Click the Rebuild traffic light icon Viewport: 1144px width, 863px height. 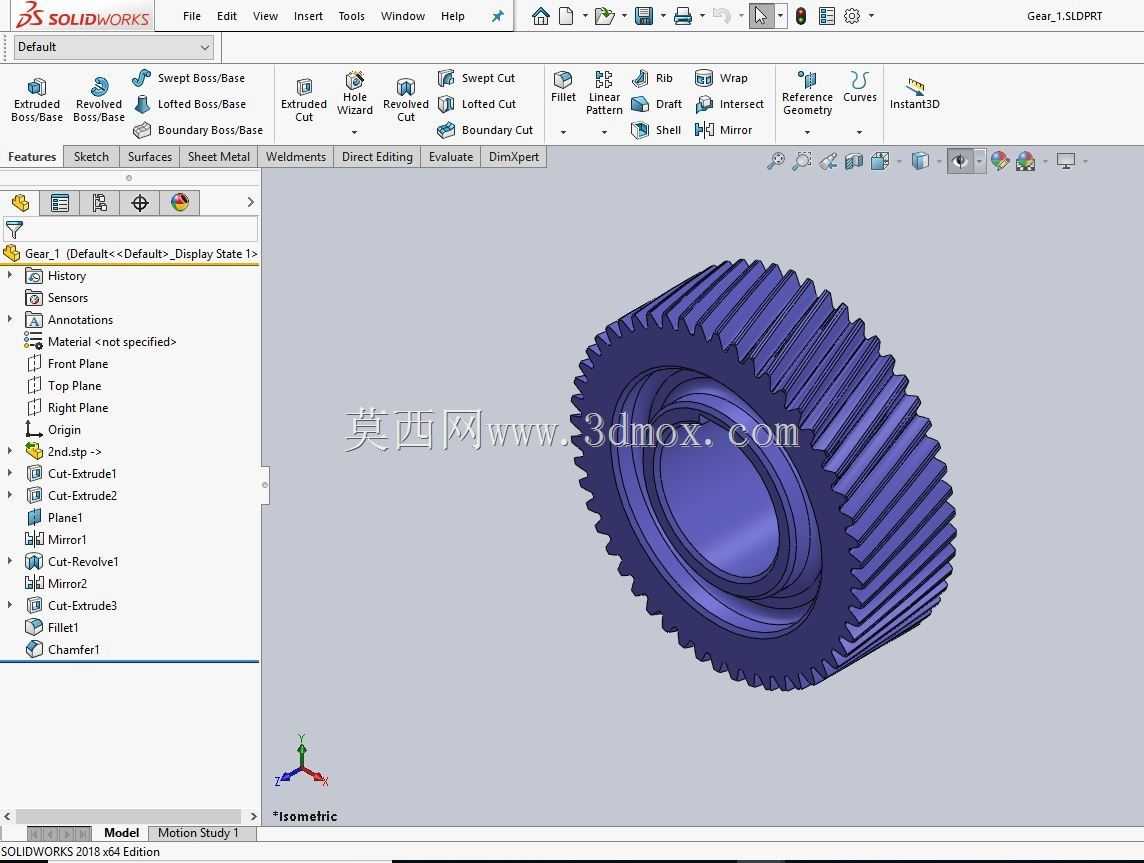(801, 16)
